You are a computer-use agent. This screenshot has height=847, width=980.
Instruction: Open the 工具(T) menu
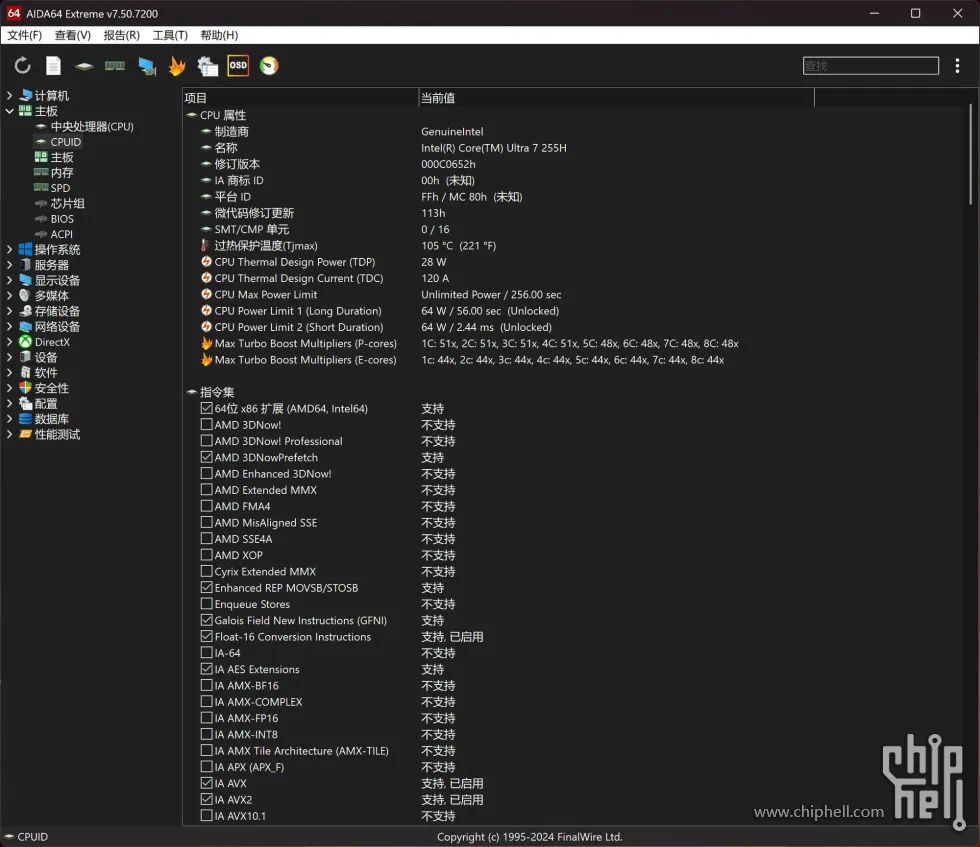(x=170, y=35)
